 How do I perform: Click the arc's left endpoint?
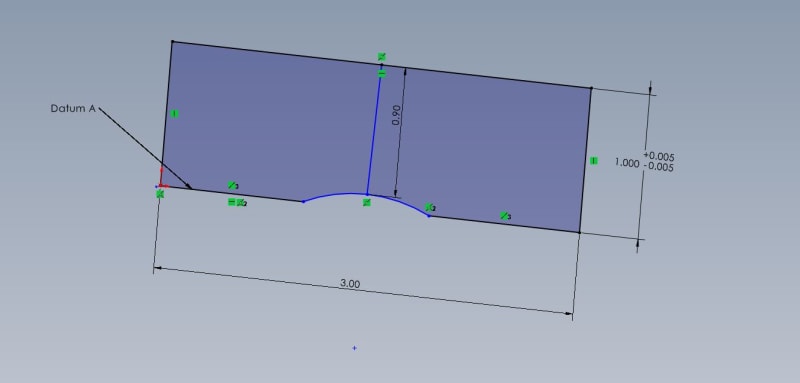click(x=303, y=202)
